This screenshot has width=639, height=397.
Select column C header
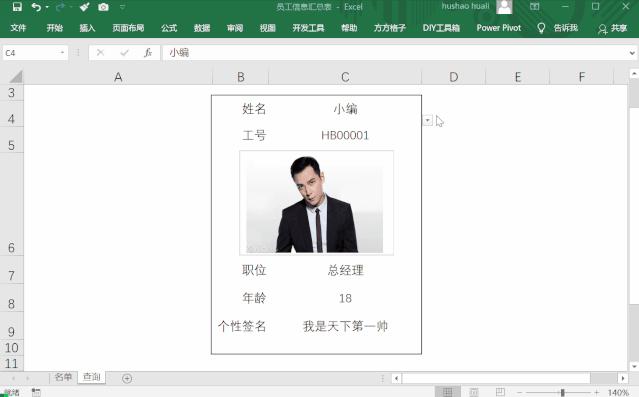345,77
